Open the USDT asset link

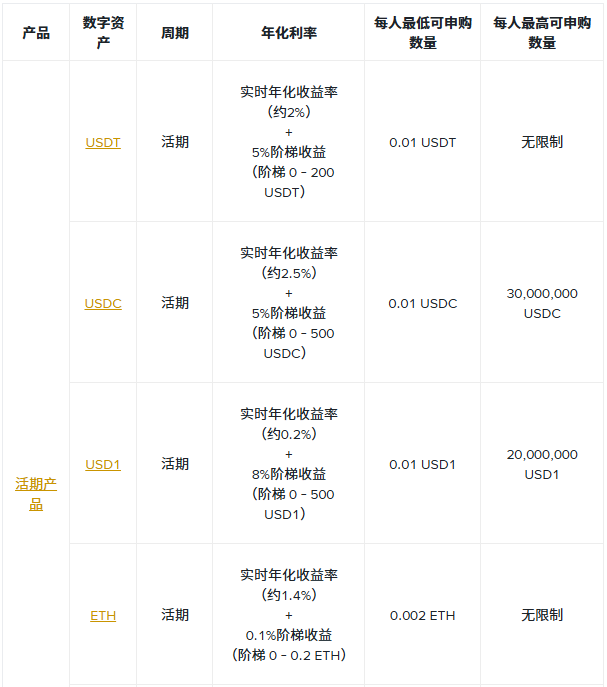tap(103, 142)
